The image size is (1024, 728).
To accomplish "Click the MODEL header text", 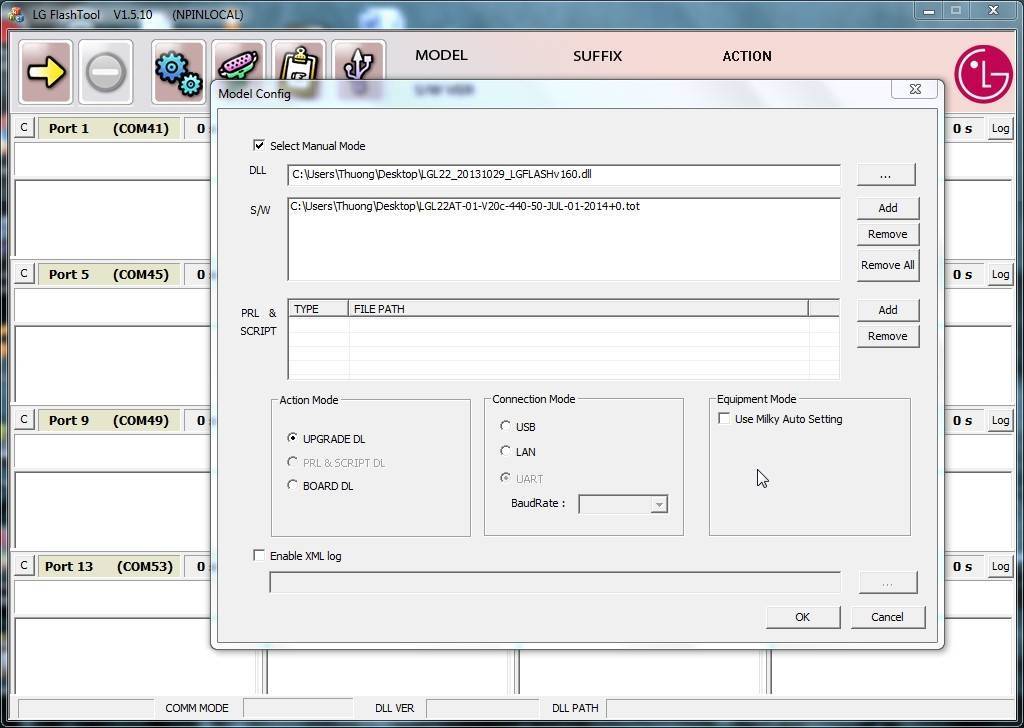I will click(x=441, y=55).
